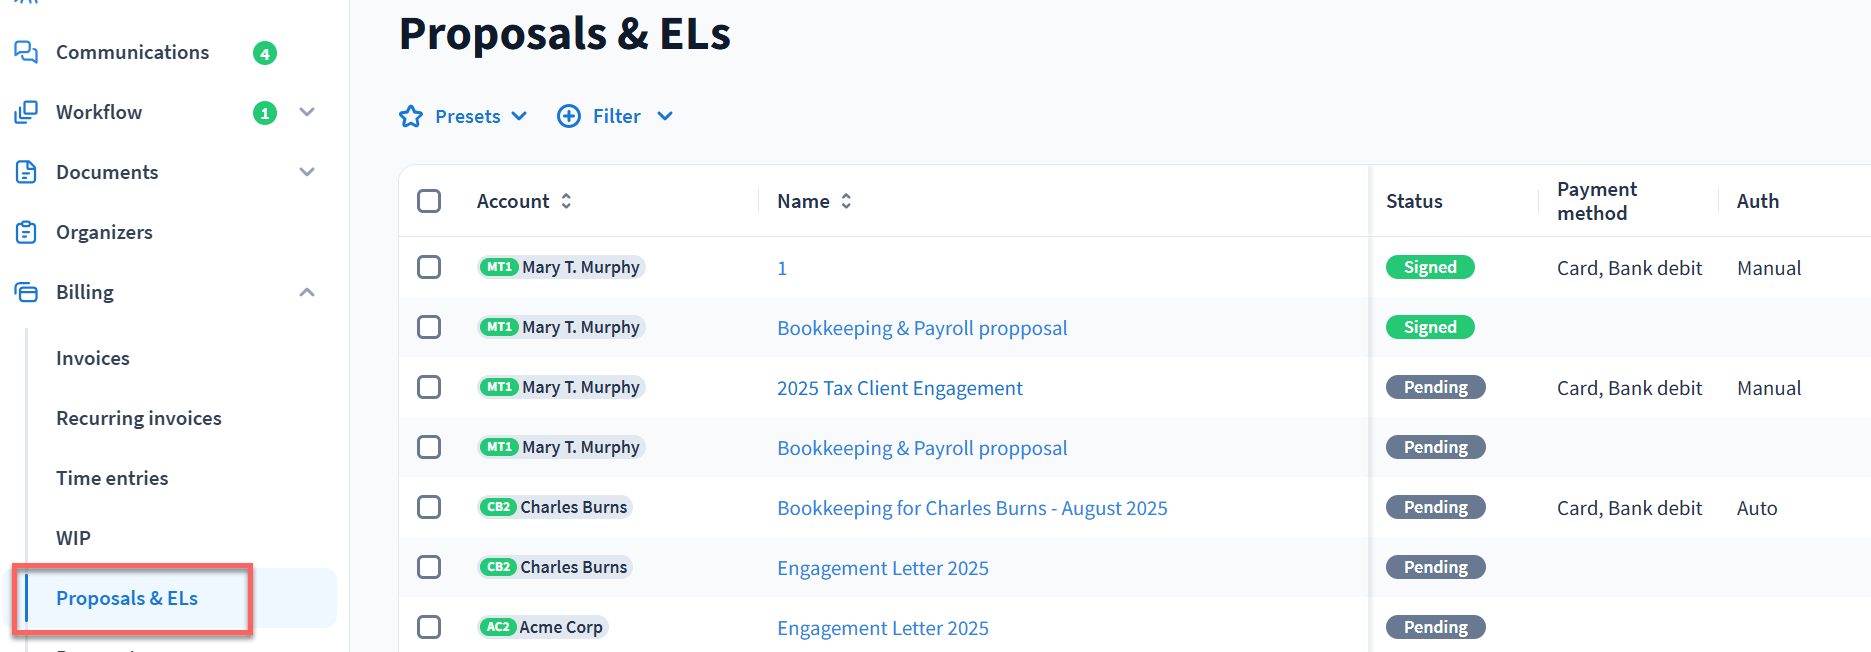Click the Organizers clipboard icon

tap(26, 232)
